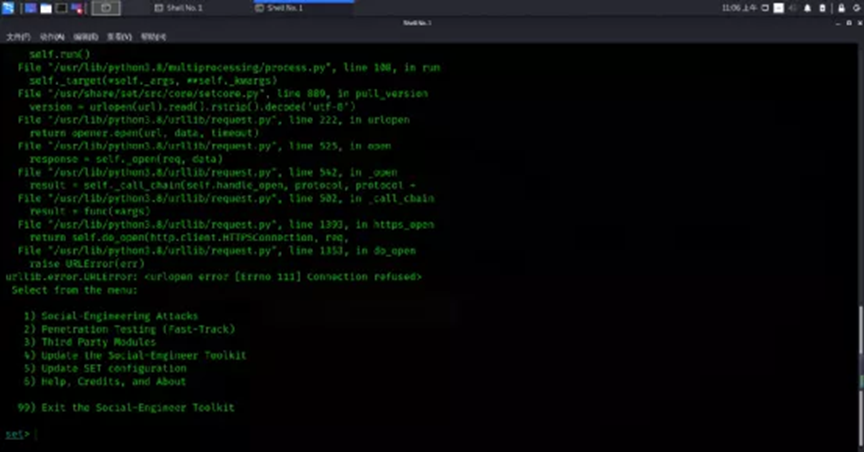
Task: Click menu line '2) Penetration Testing (Fast-Track)'
Action: click(x=129, y=329)
